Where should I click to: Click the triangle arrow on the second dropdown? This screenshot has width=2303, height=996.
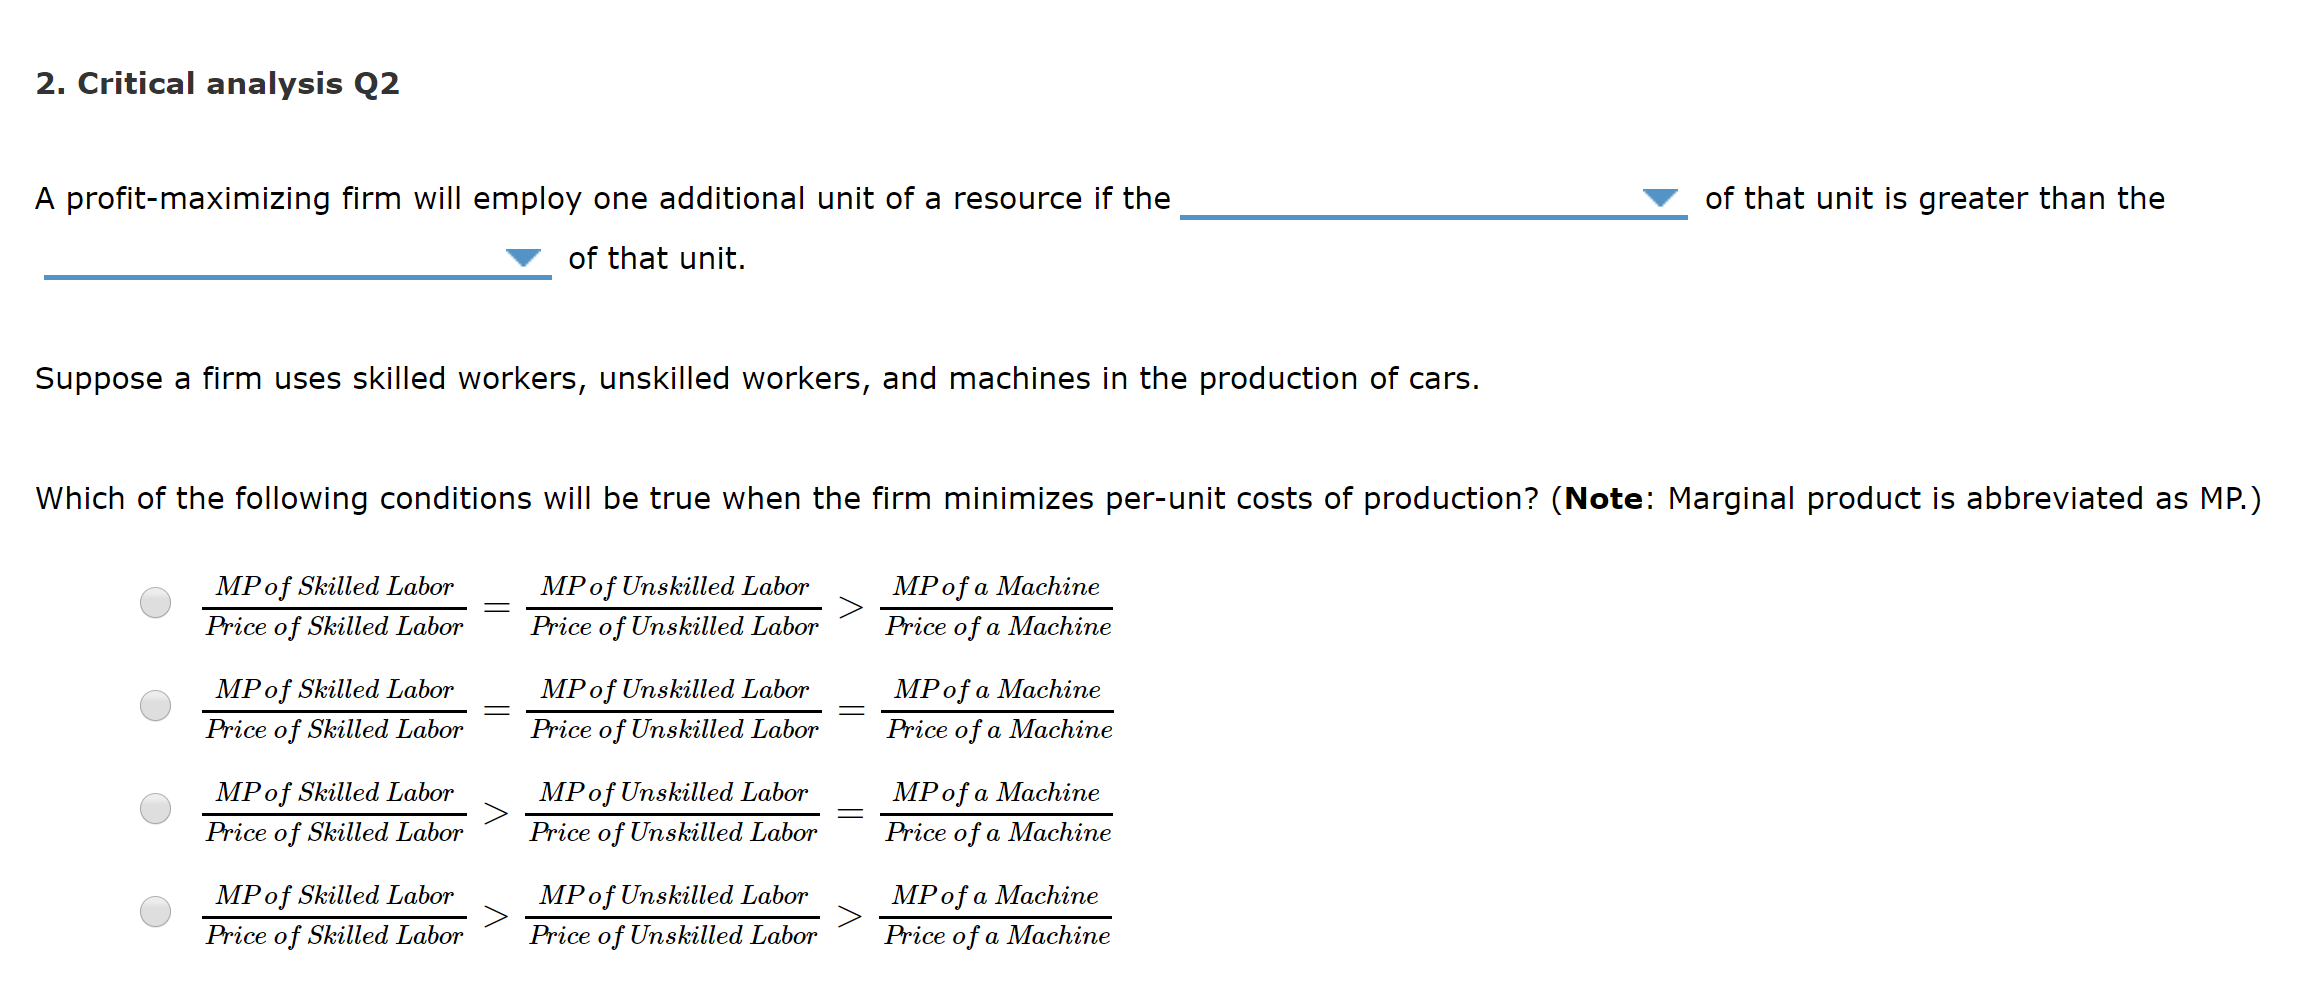[x=524, y=258]
